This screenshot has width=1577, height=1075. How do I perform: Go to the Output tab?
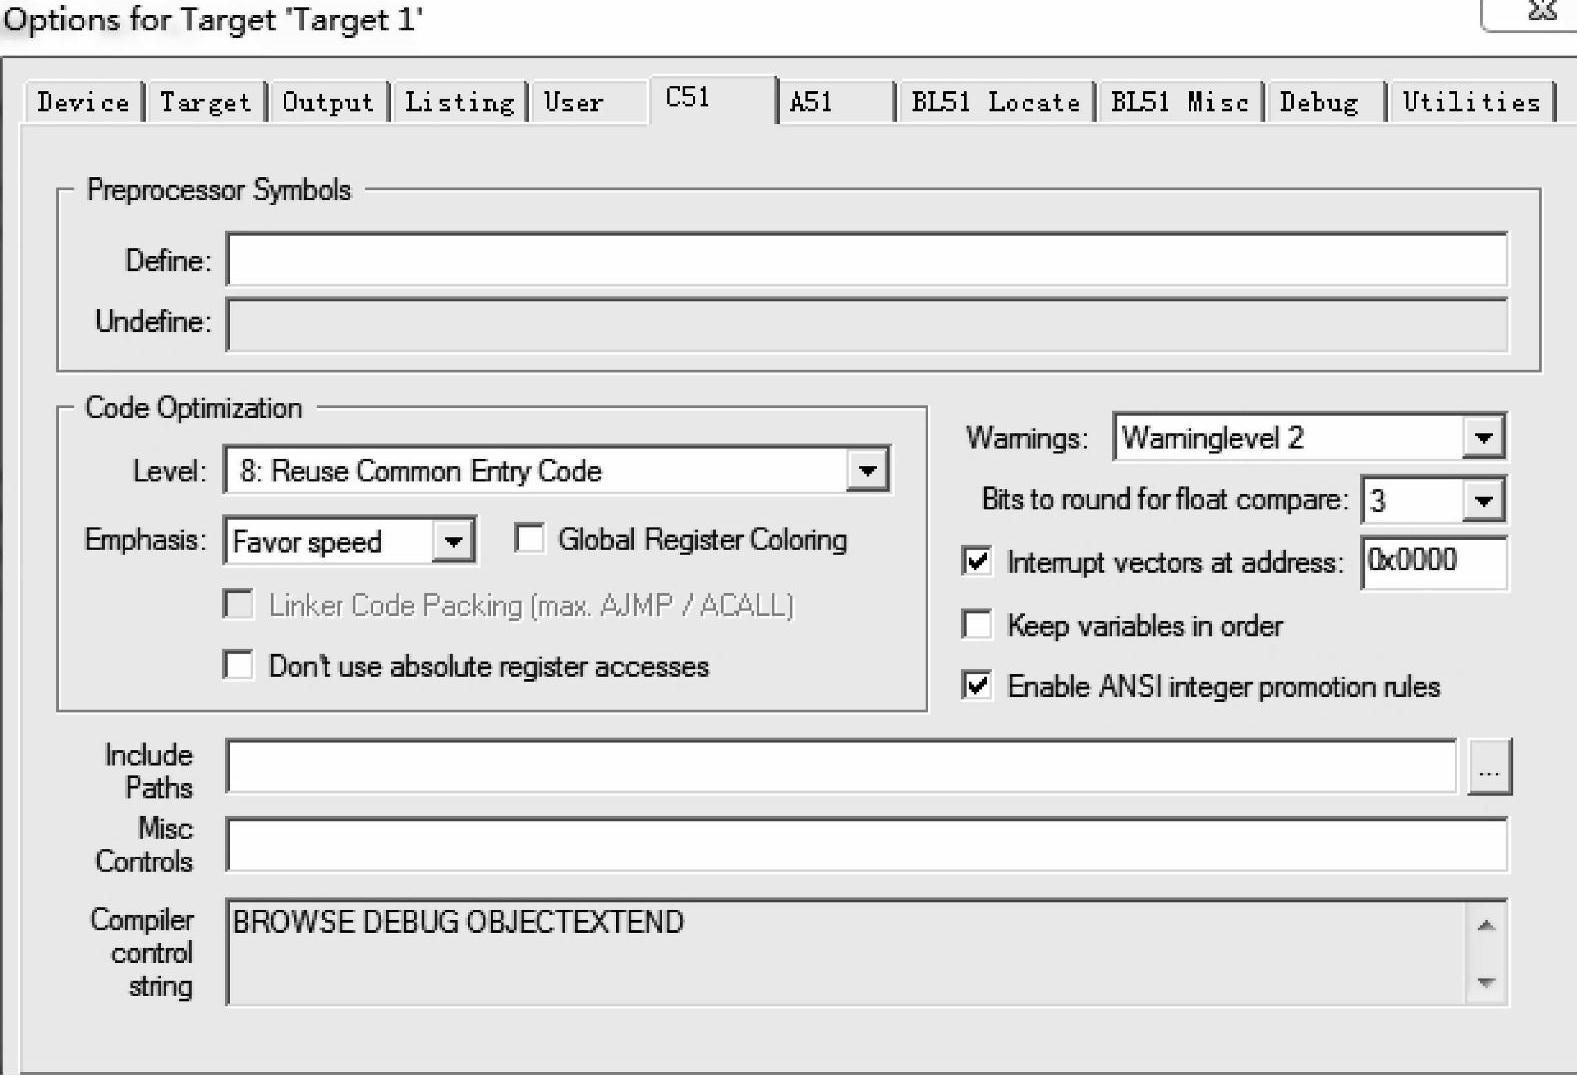tap(328, 102)
